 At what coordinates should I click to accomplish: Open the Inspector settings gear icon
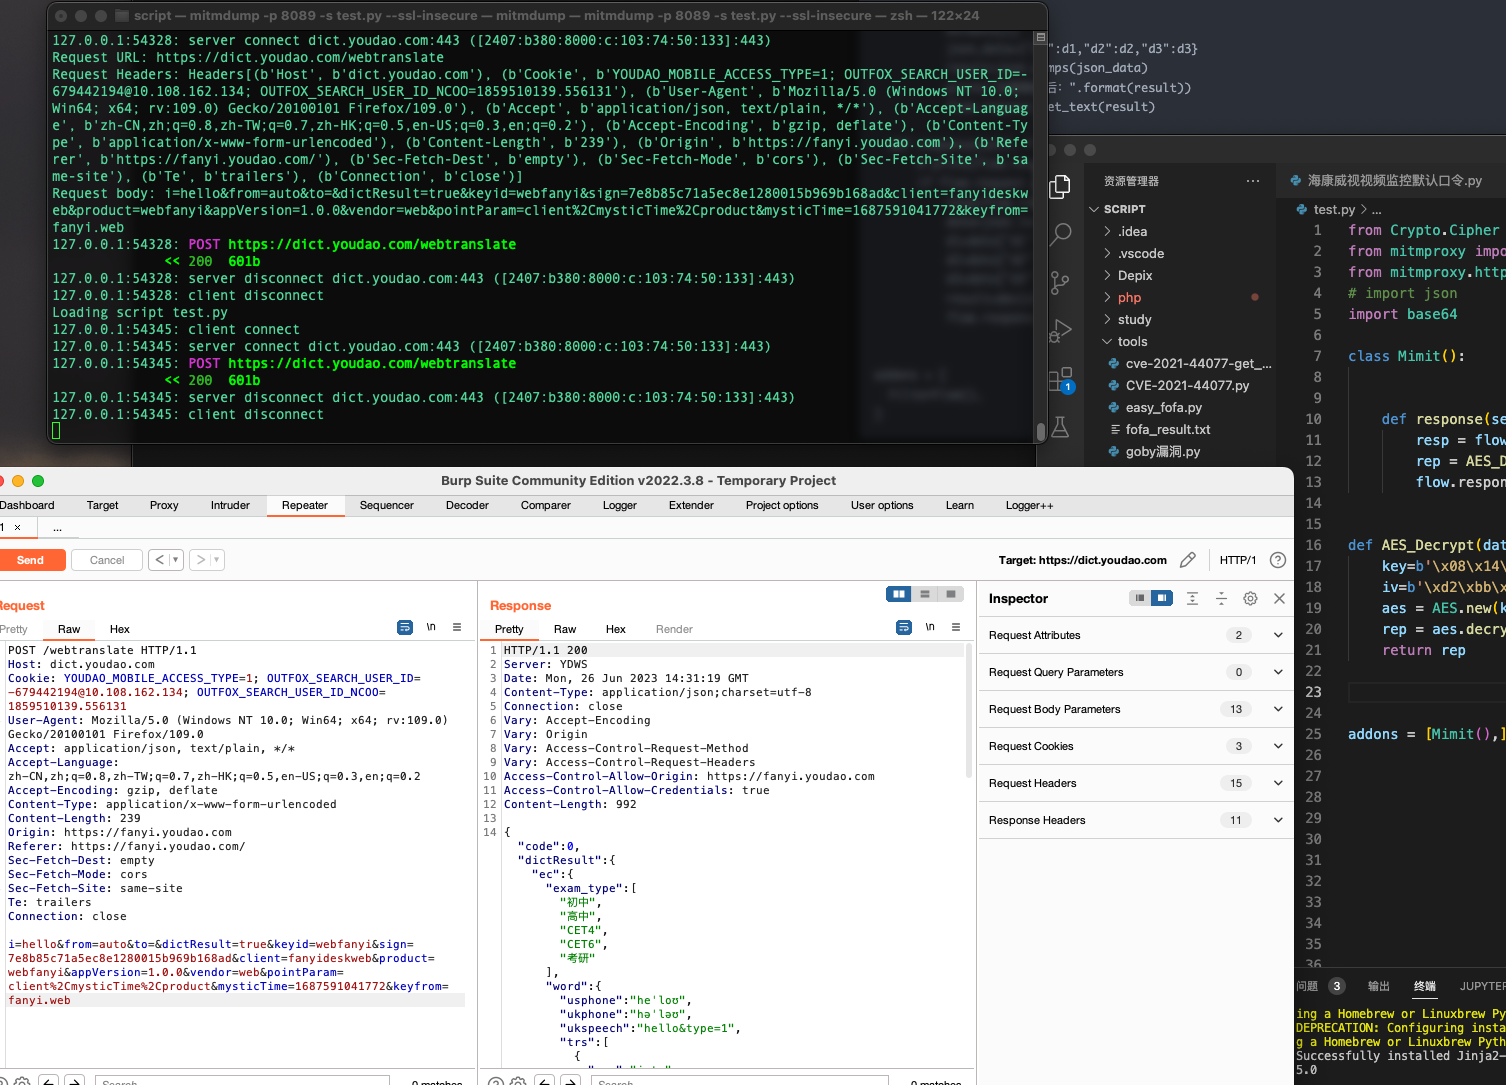(1250, 598)
